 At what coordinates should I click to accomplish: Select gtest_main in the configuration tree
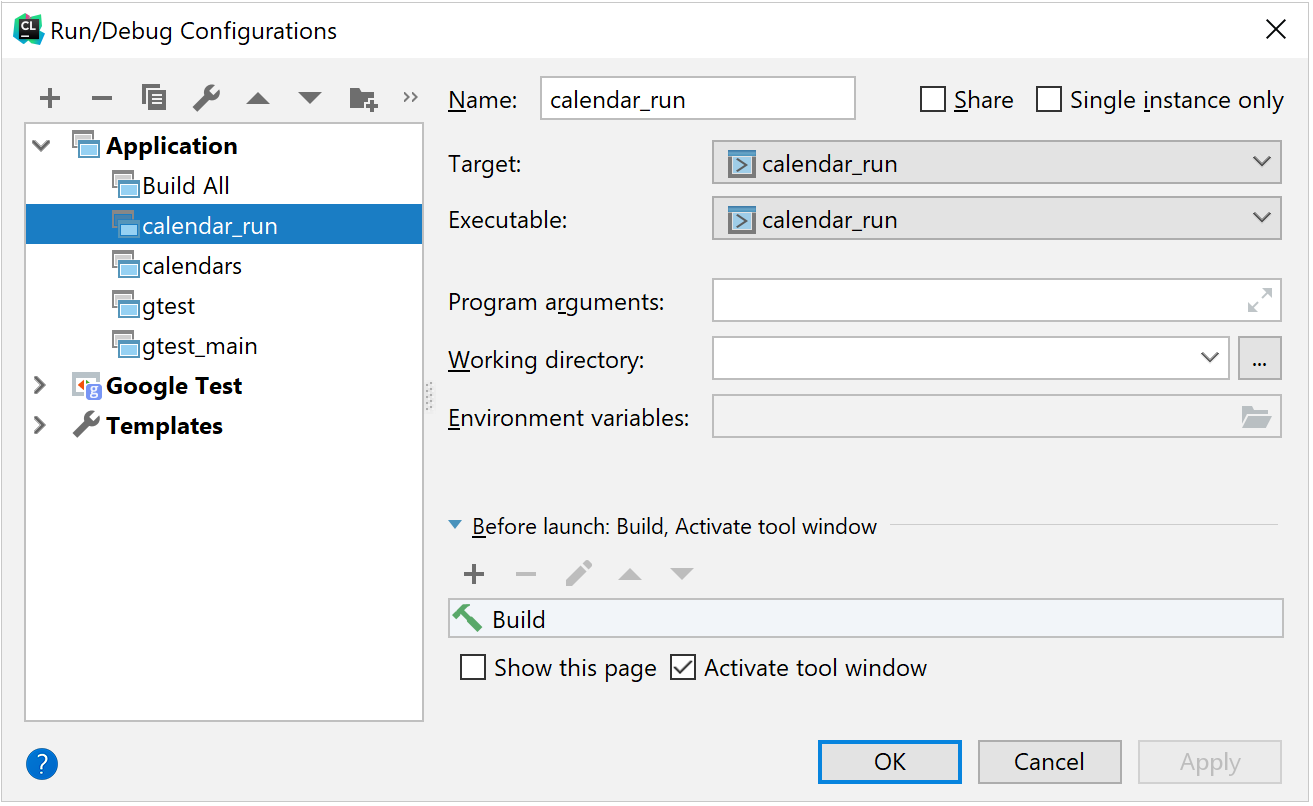[199, 346]
